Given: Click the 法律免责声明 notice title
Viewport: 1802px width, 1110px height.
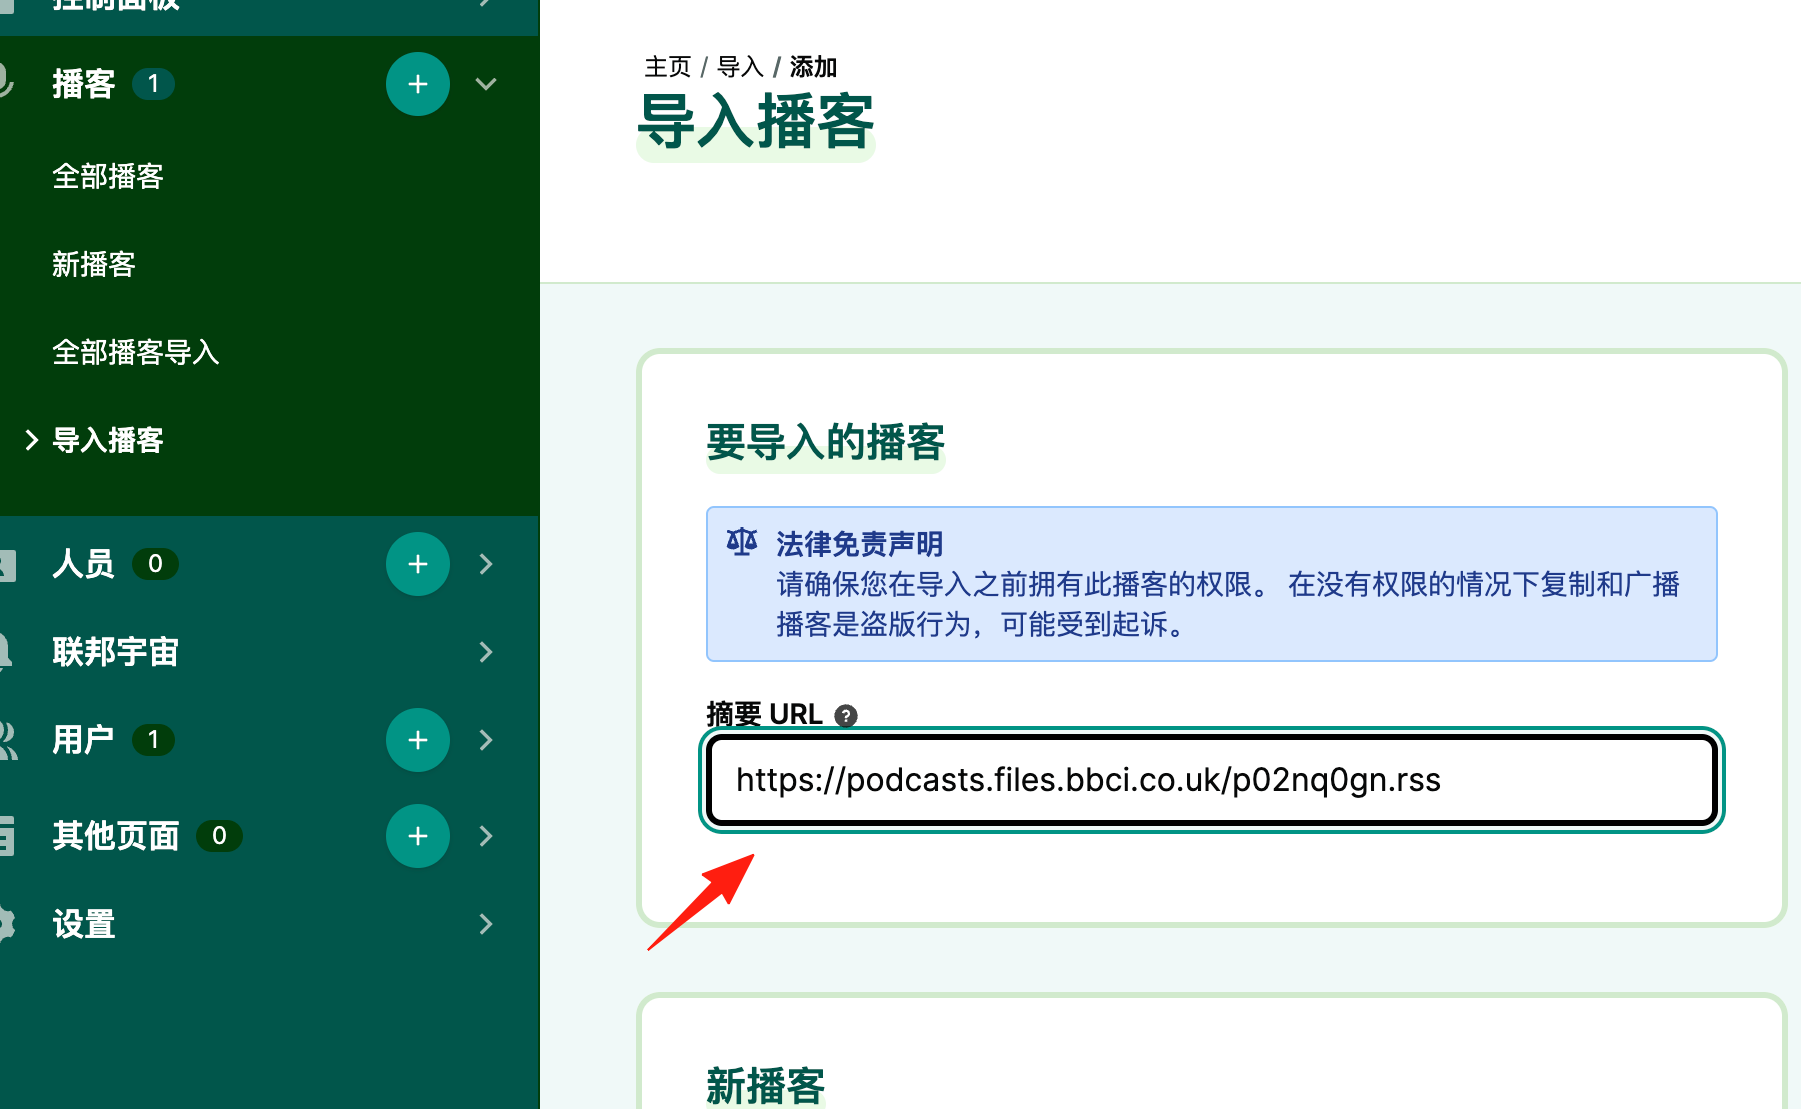Looking at the screenshot, I should point(860,544).
